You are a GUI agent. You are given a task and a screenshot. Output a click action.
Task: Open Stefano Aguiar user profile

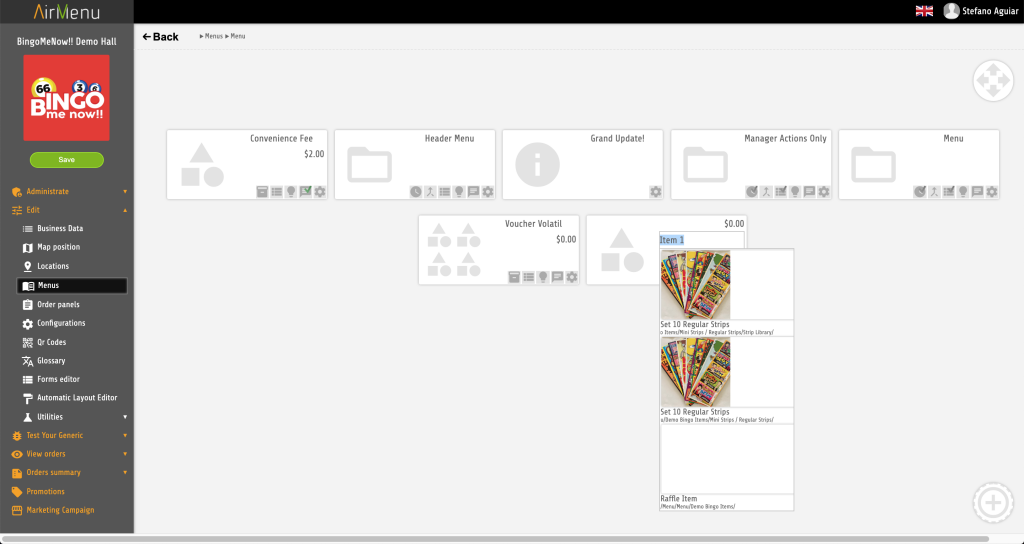[981, 11]
